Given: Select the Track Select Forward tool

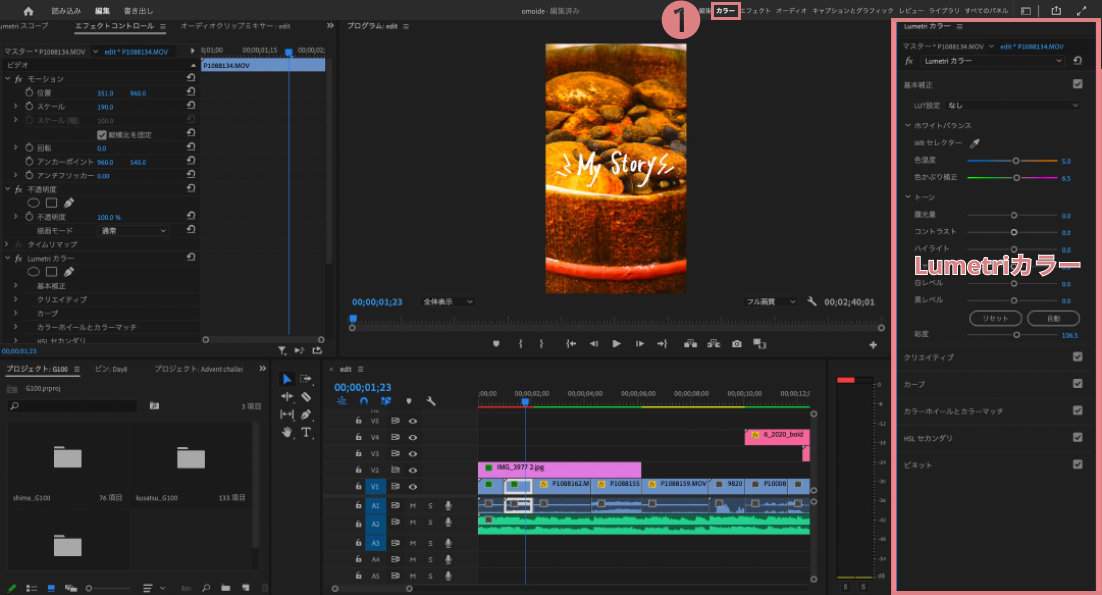Looking at the screenshot, I should [x=306, y=379].
